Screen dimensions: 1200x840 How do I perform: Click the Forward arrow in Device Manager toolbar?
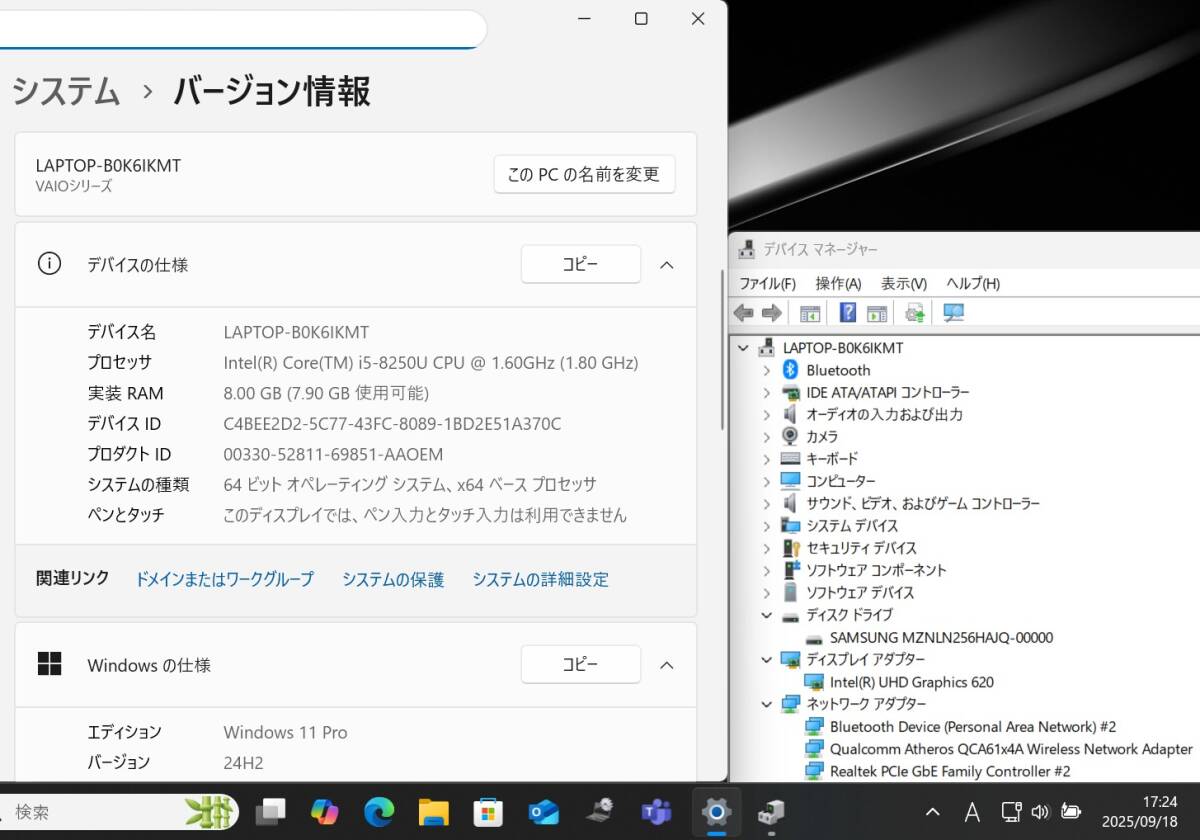(771, 313)
